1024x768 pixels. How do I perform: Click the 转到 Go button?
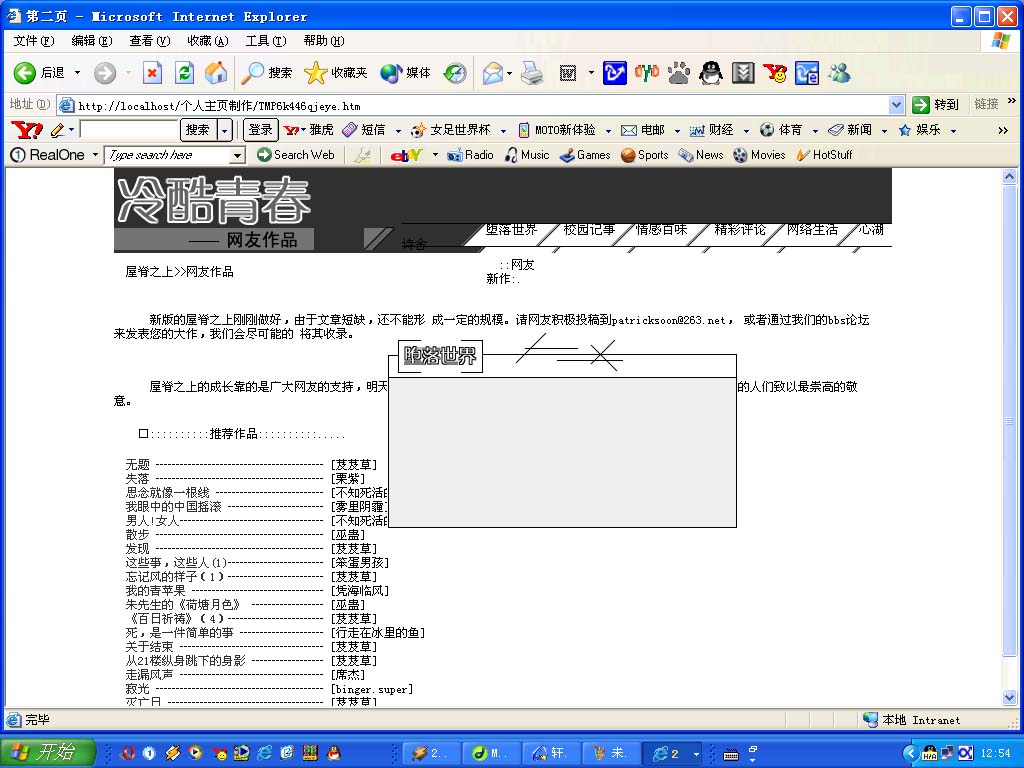(935, 105)
